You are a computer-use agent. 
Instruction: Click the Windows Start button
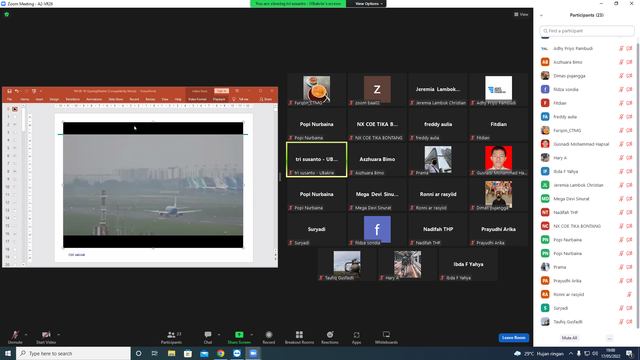pos(8,353)
